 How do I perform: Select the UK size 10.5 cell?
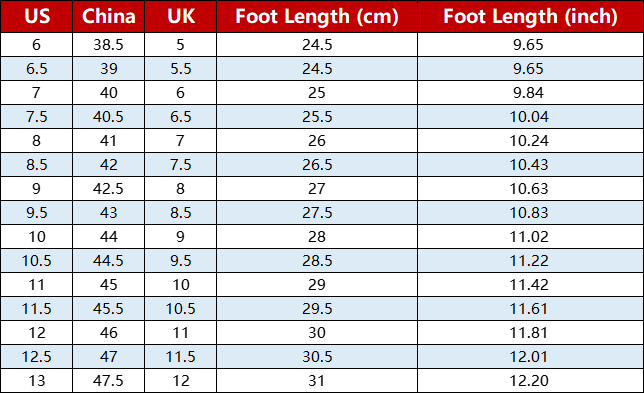pyautogui.click(x=181, y=309)
